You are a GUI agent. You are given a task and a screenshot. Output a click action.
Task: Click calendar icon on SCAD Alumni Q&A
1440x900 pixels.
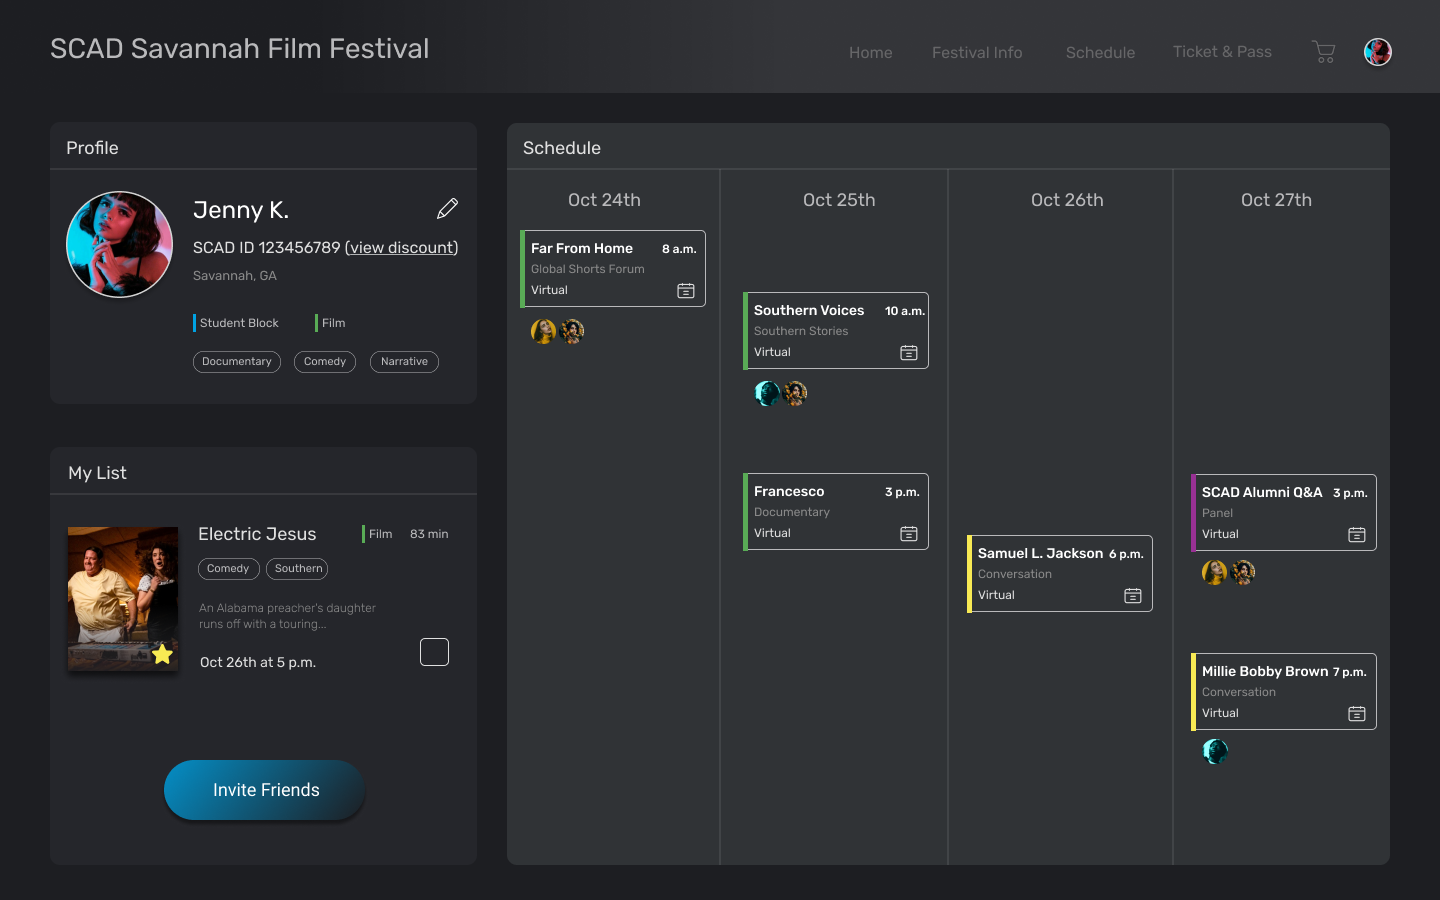click(x=1357, y=535)
